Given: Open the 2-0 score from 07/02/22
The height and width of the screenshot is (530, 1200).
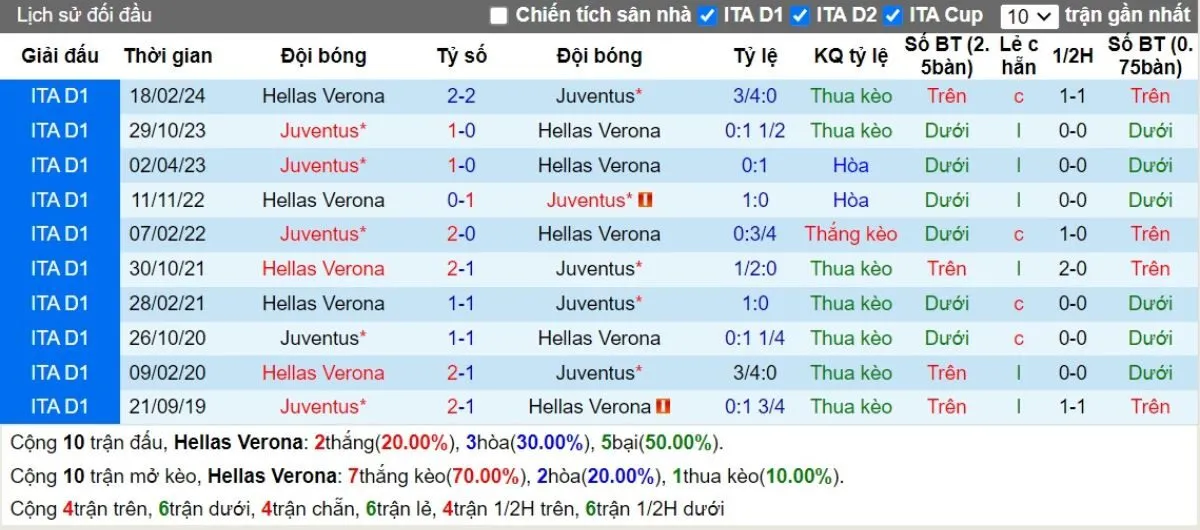Looking at the screenshot, I should 461,234.
